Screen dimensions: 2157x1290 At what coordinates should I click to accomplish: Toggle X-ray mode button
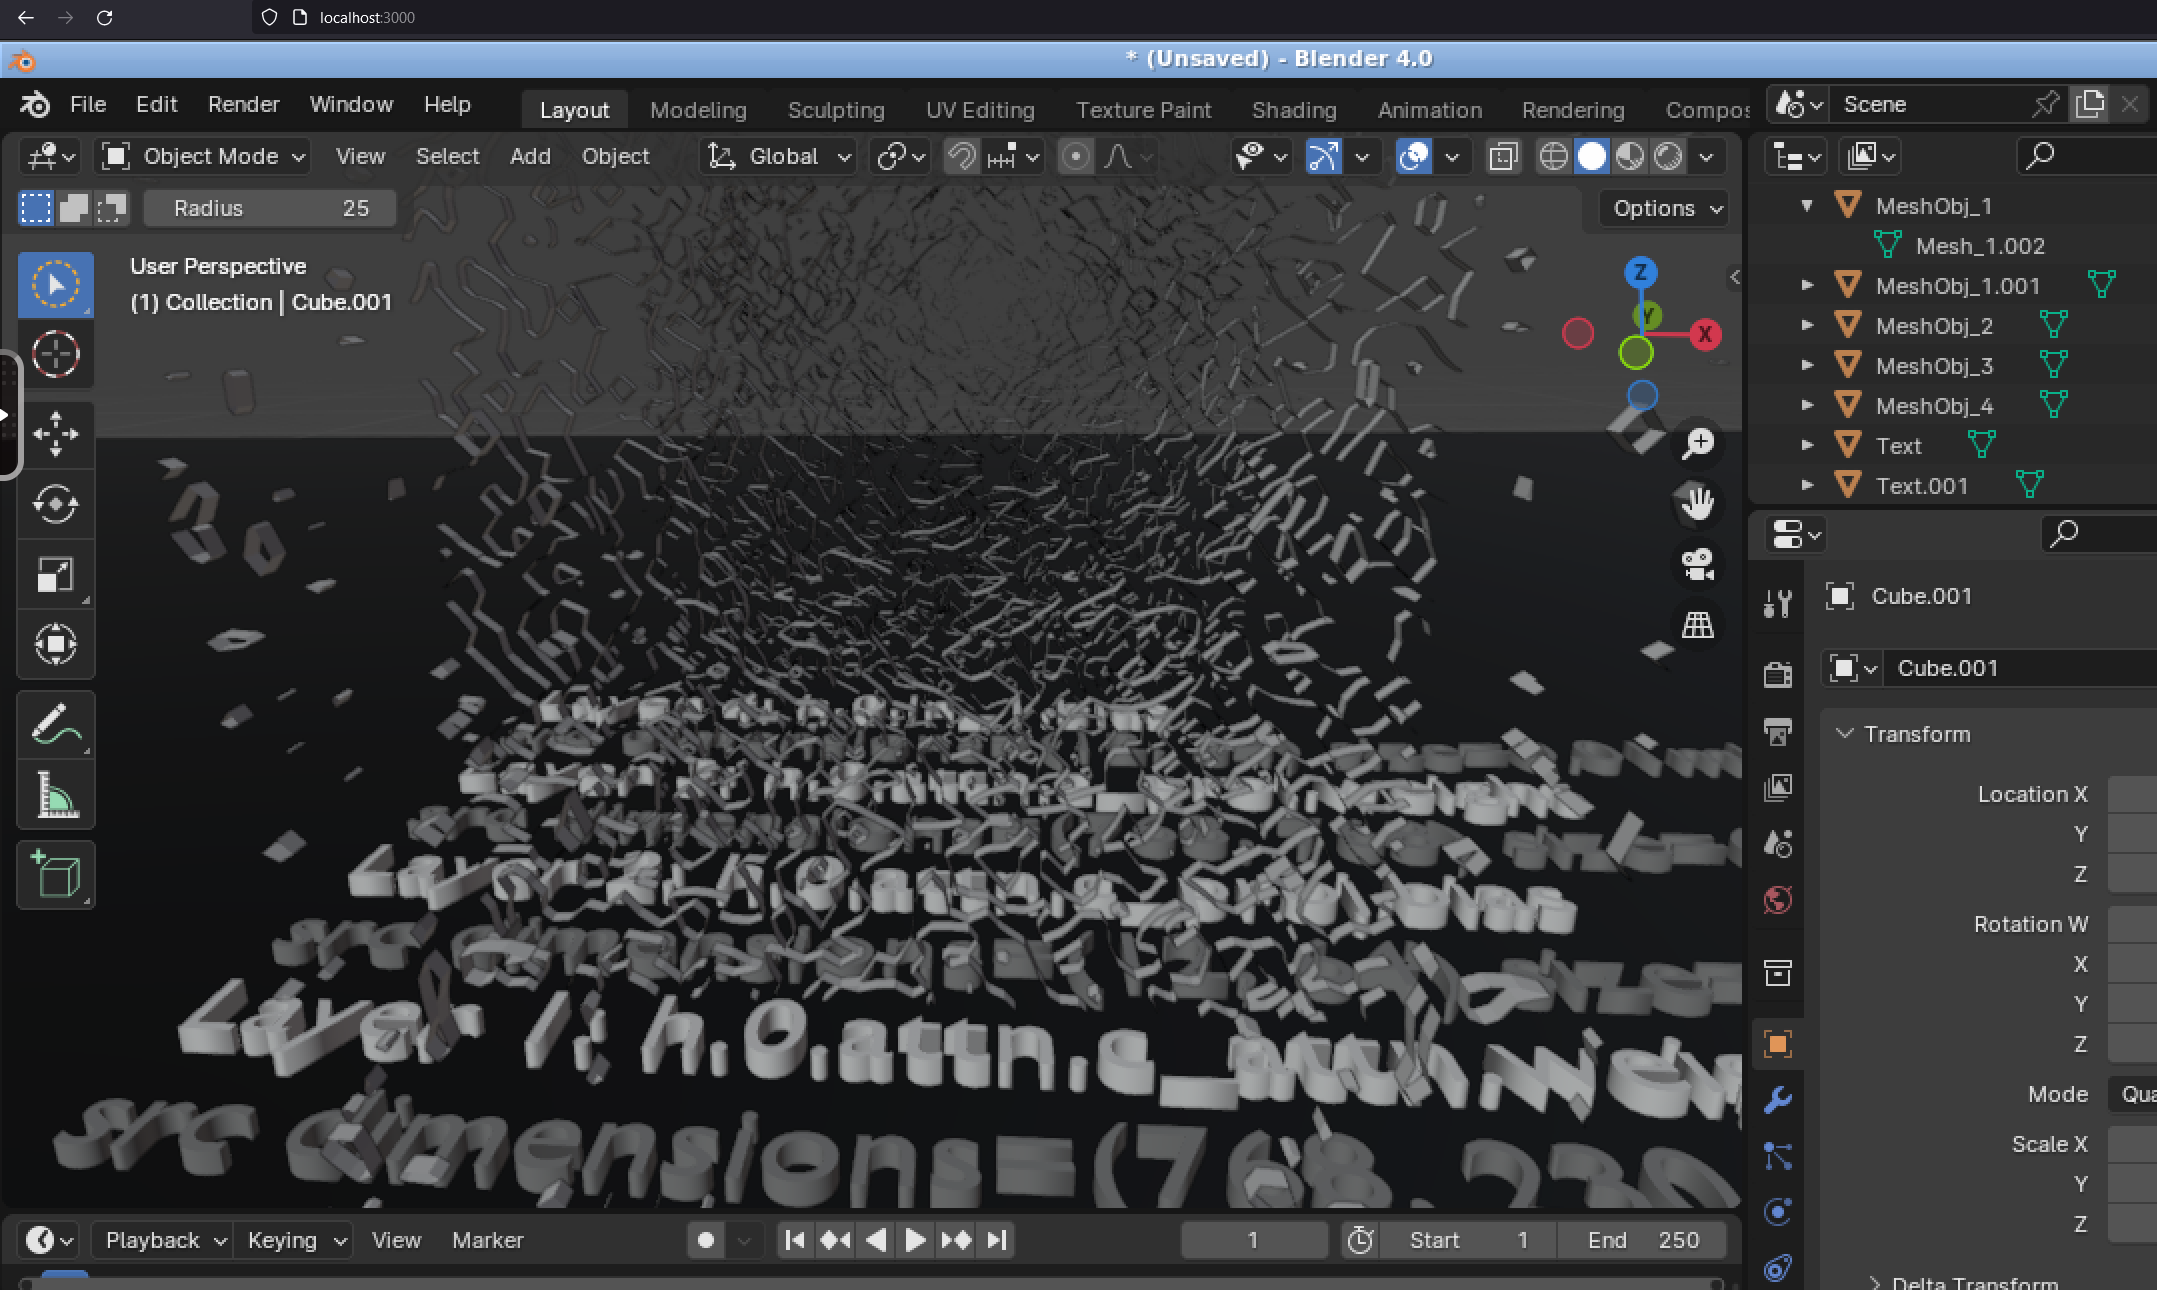[x=1503, y=157]
